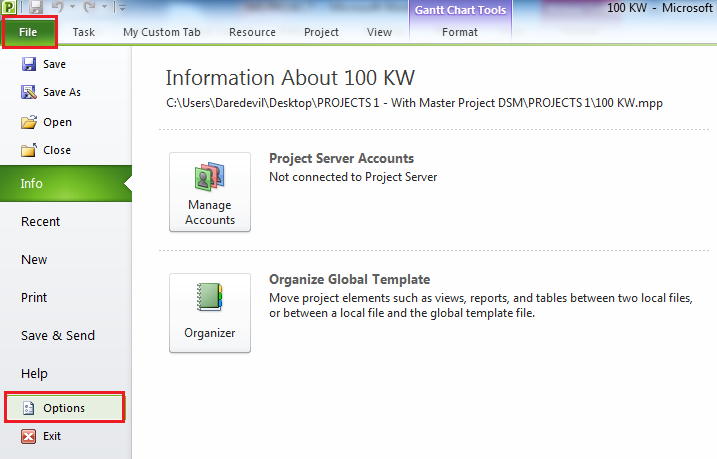Select the Info backstage section
The height and width of the screenshot is (459, 717).
pyautogui.click(x=66, y=183)
